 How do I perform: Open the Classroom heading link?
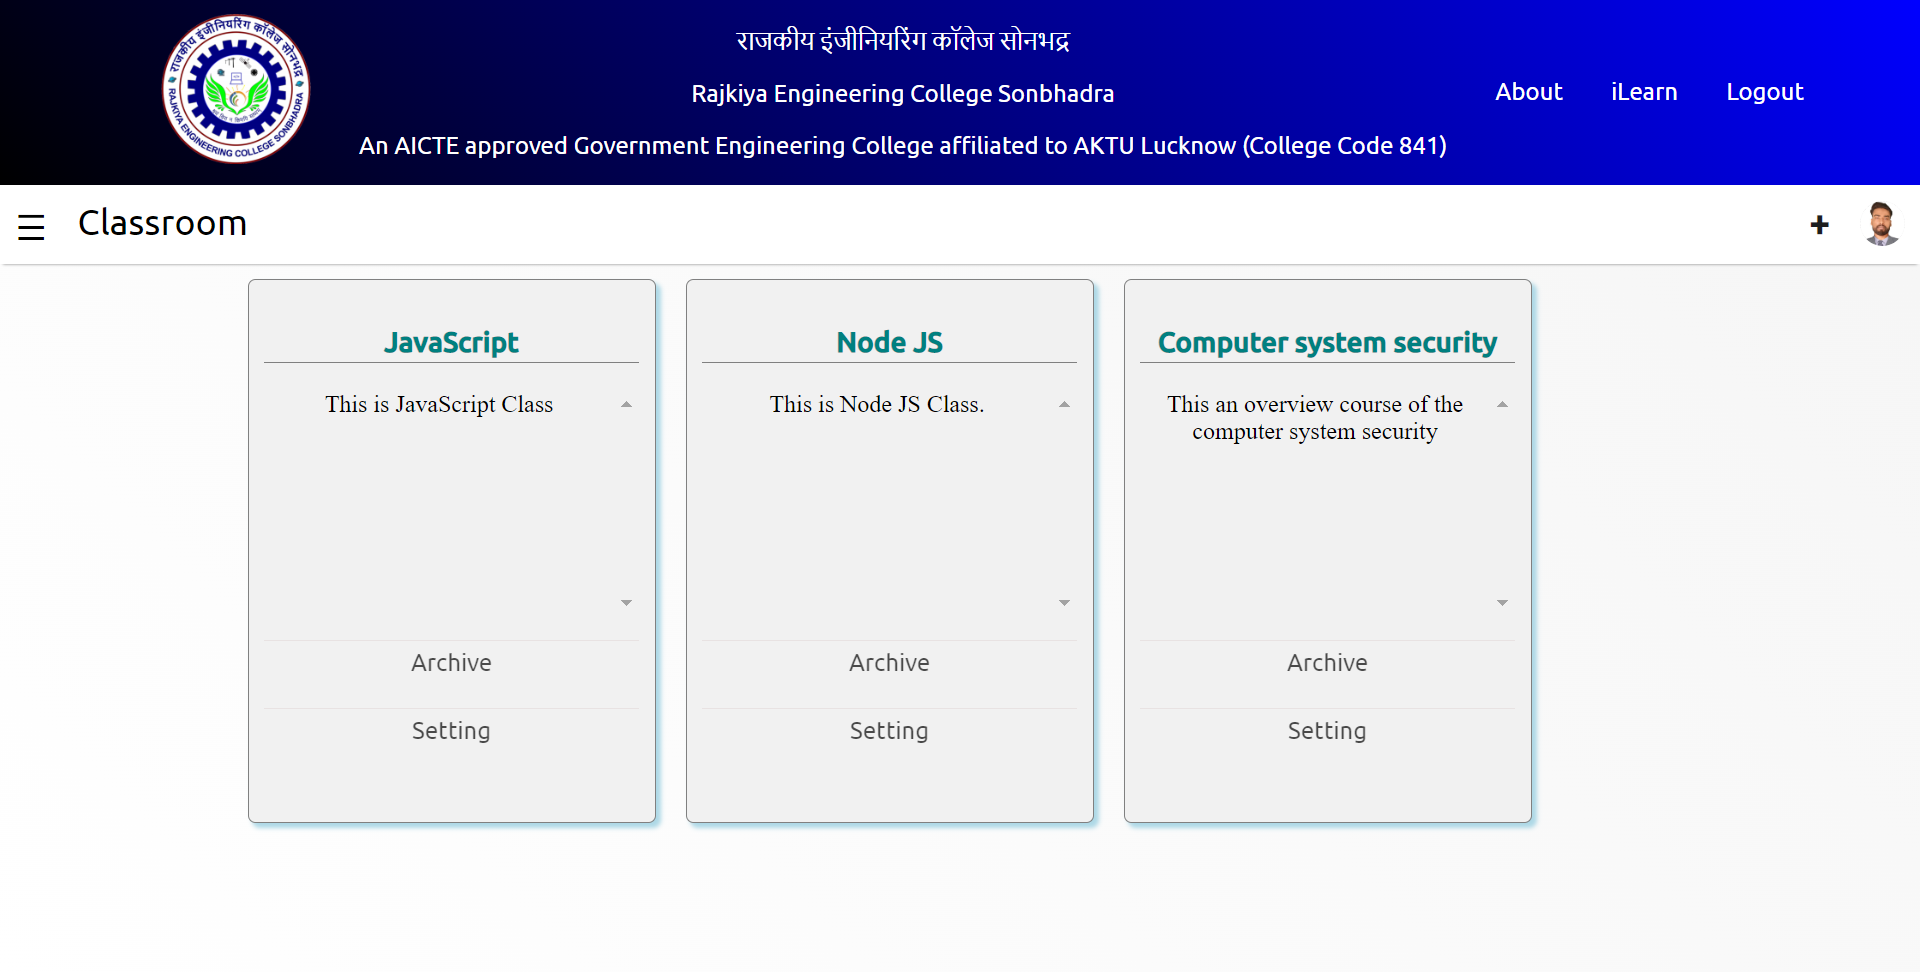(162, 223)
